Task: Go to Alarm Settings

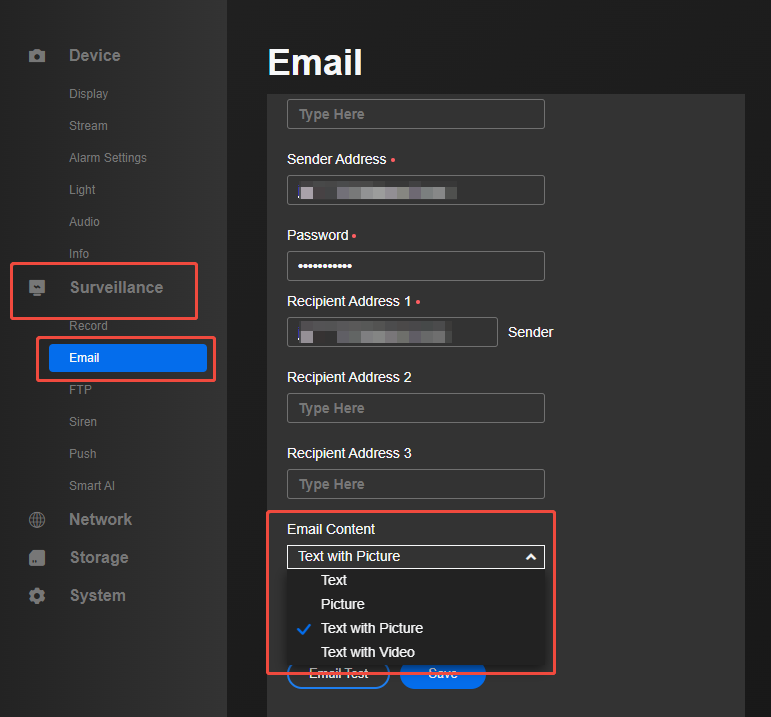Action: click(x=108, y=158)
